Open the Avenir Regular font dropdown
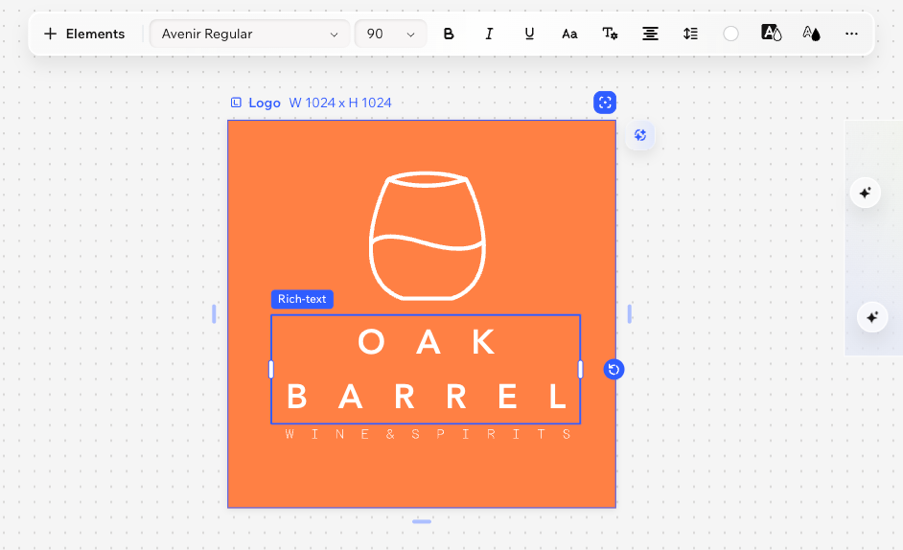903x550 pixels. coord(249,34)
